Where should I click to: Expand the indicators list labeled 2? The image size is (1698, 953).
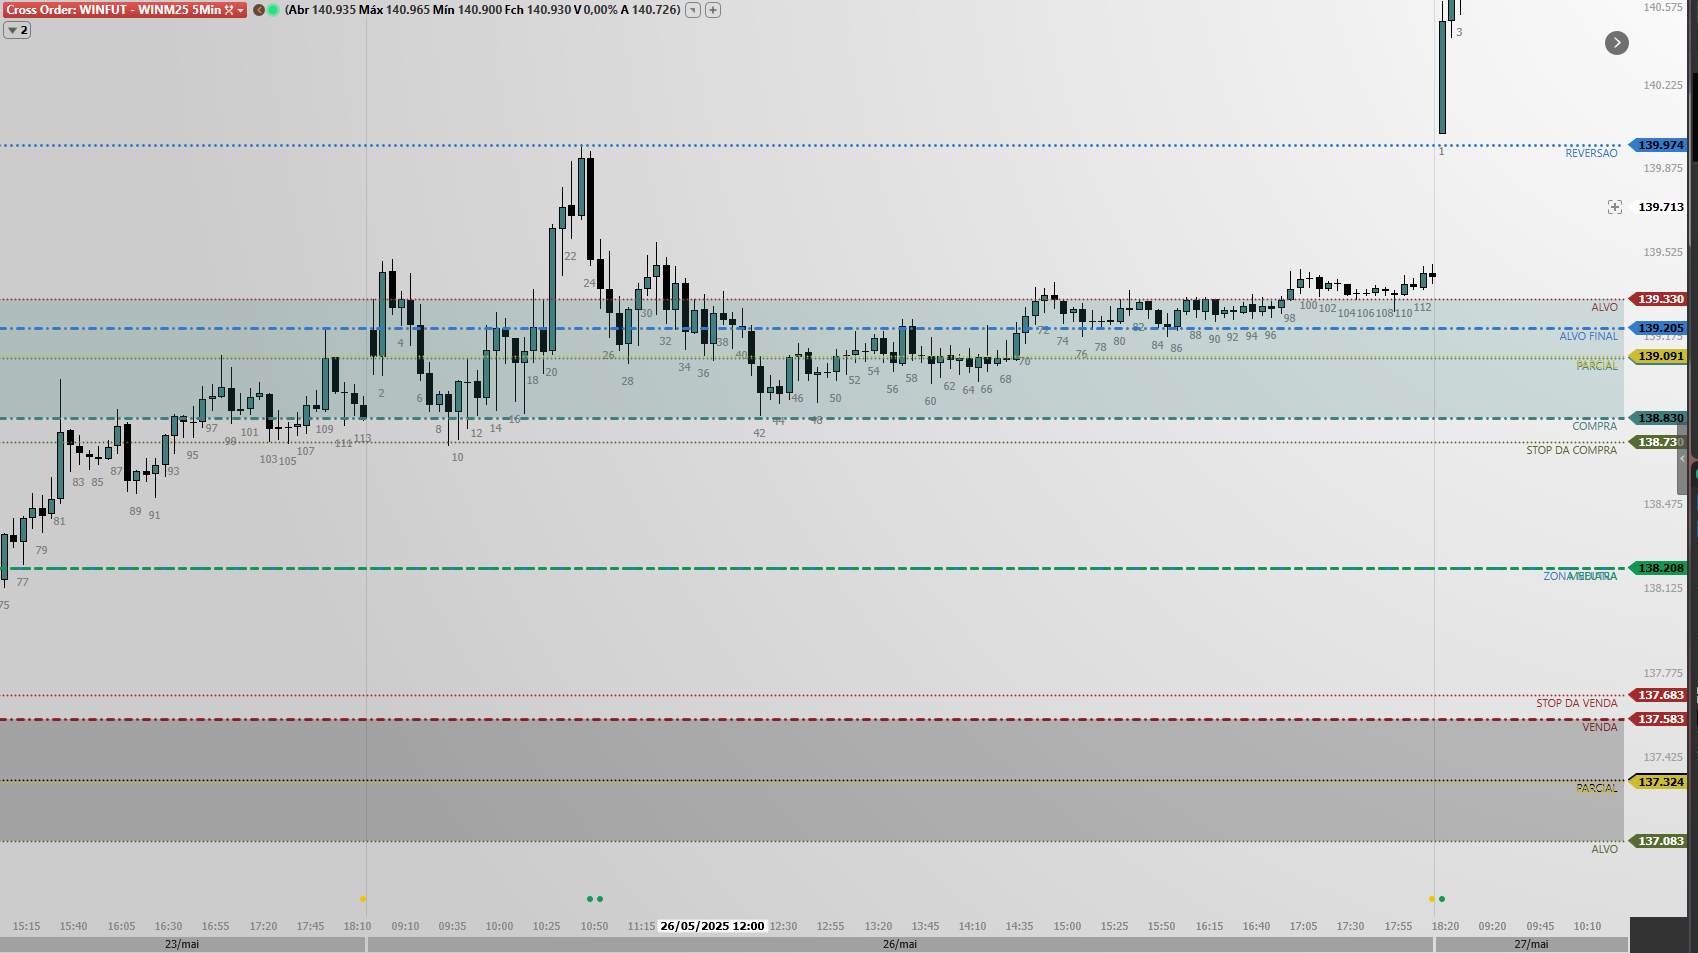(17, 30)
